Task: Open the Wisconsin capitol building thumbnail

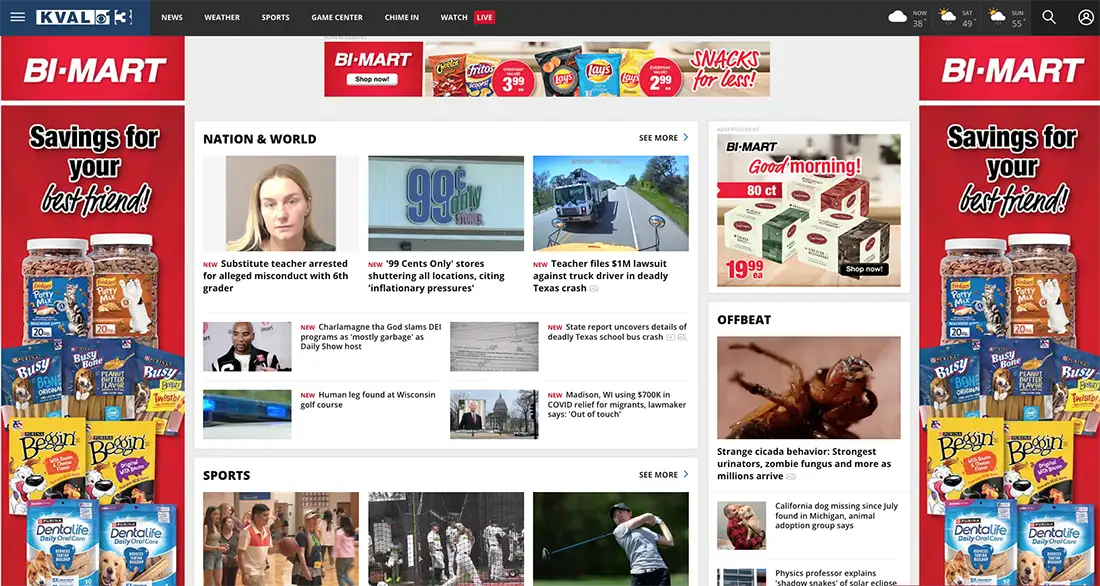Action: pyautogui.click(x=494, y=414)
